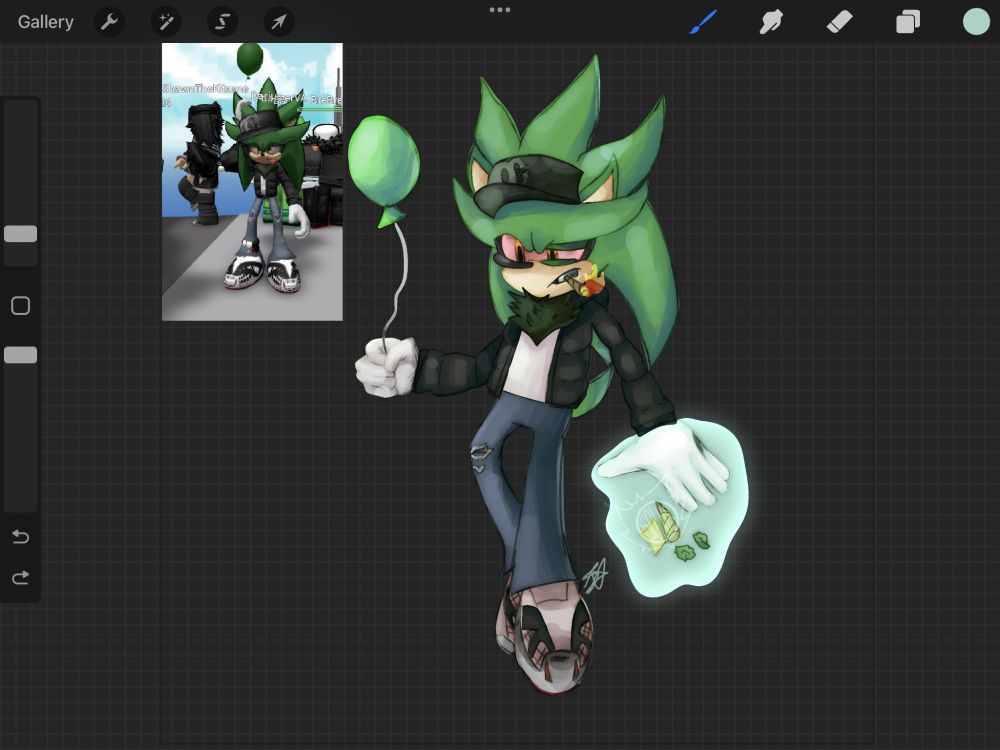Tap the three-dot menu at top center
1000x750 pixels.
[x=500, y=10]
